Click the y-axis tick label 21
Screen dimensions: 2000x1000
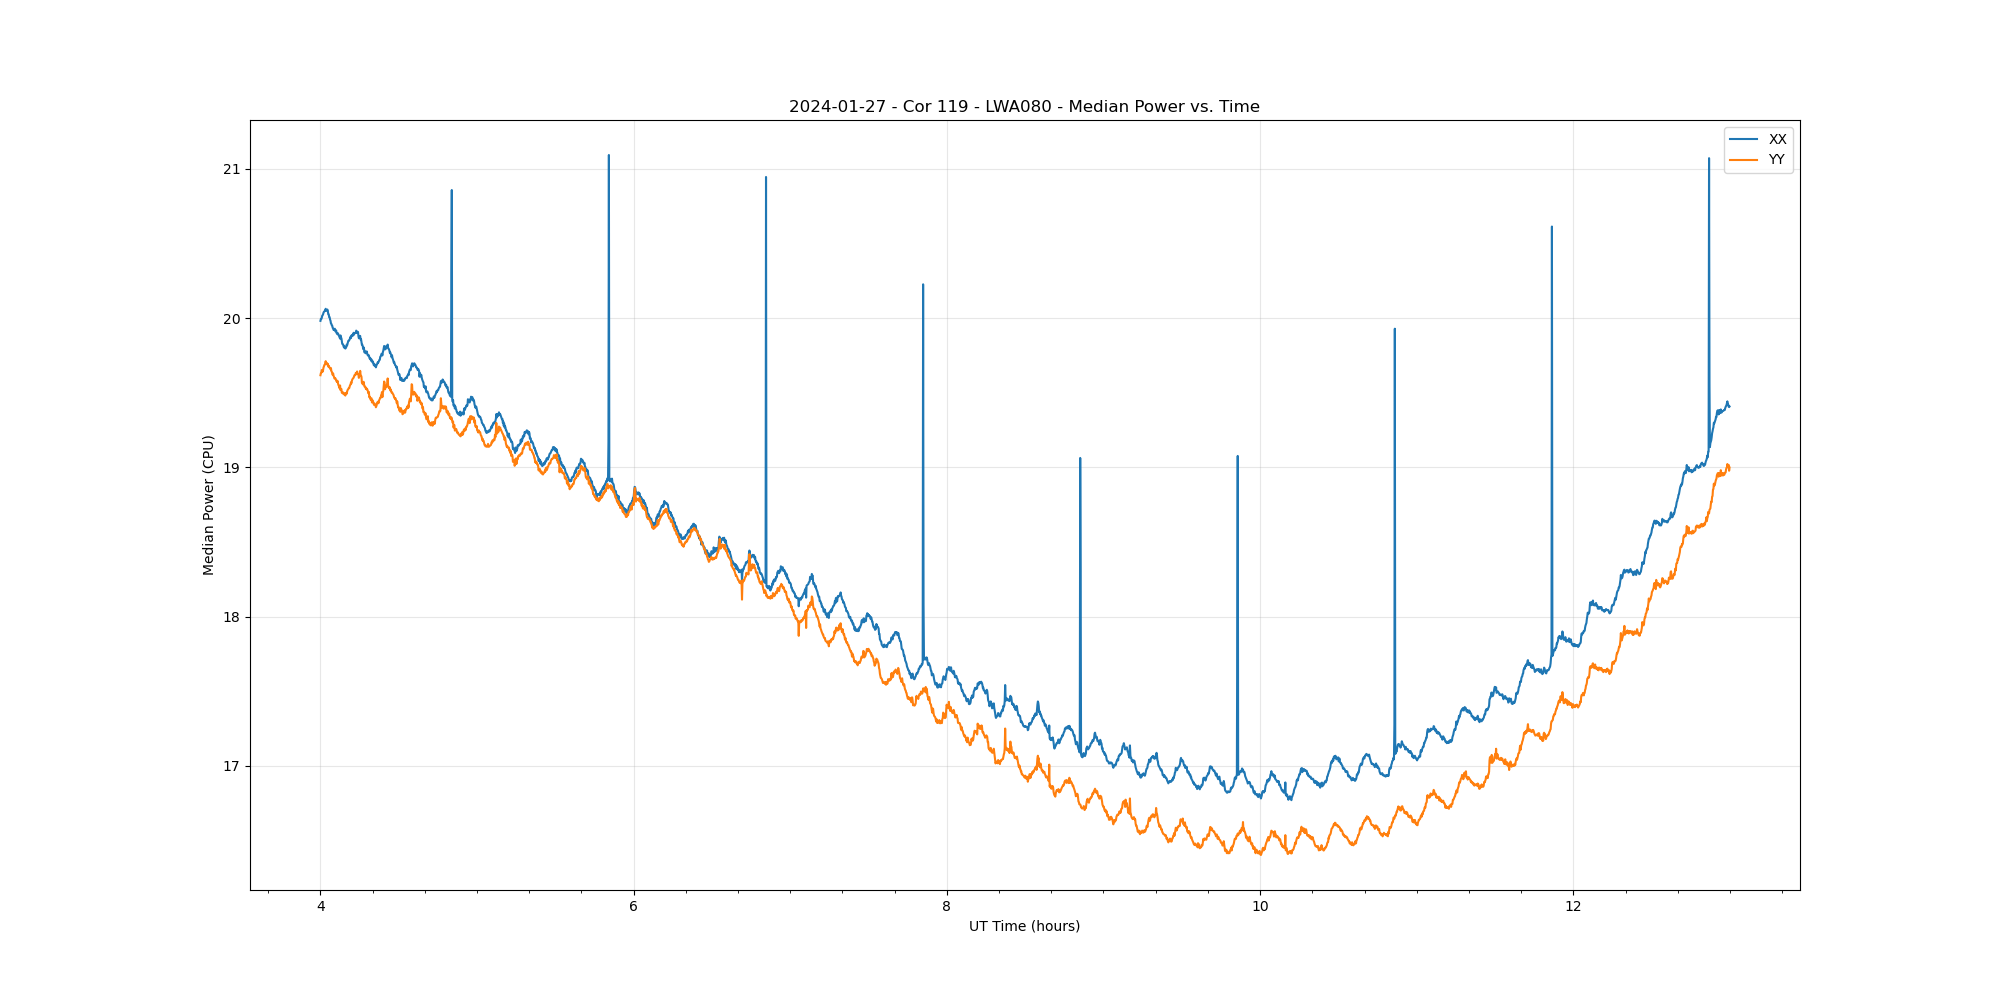coord(232,170)
